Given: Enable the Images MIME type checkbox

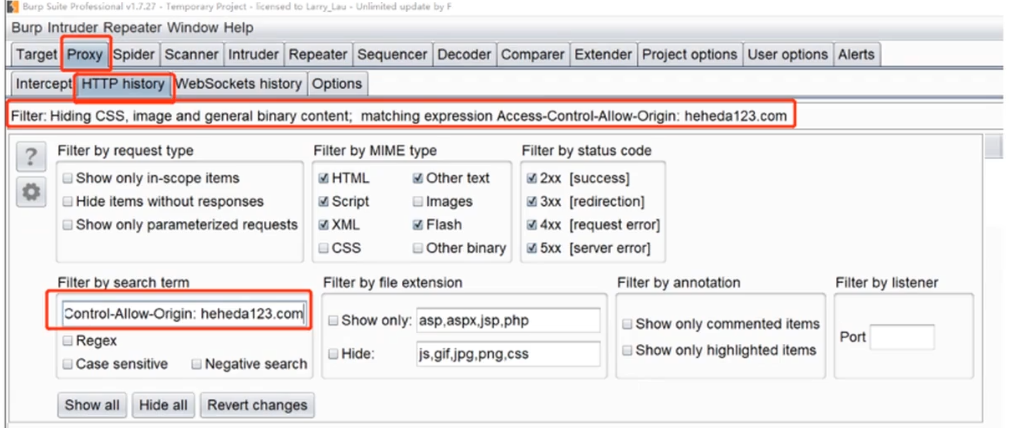Looking at the screenshot, I should [418, 201].
